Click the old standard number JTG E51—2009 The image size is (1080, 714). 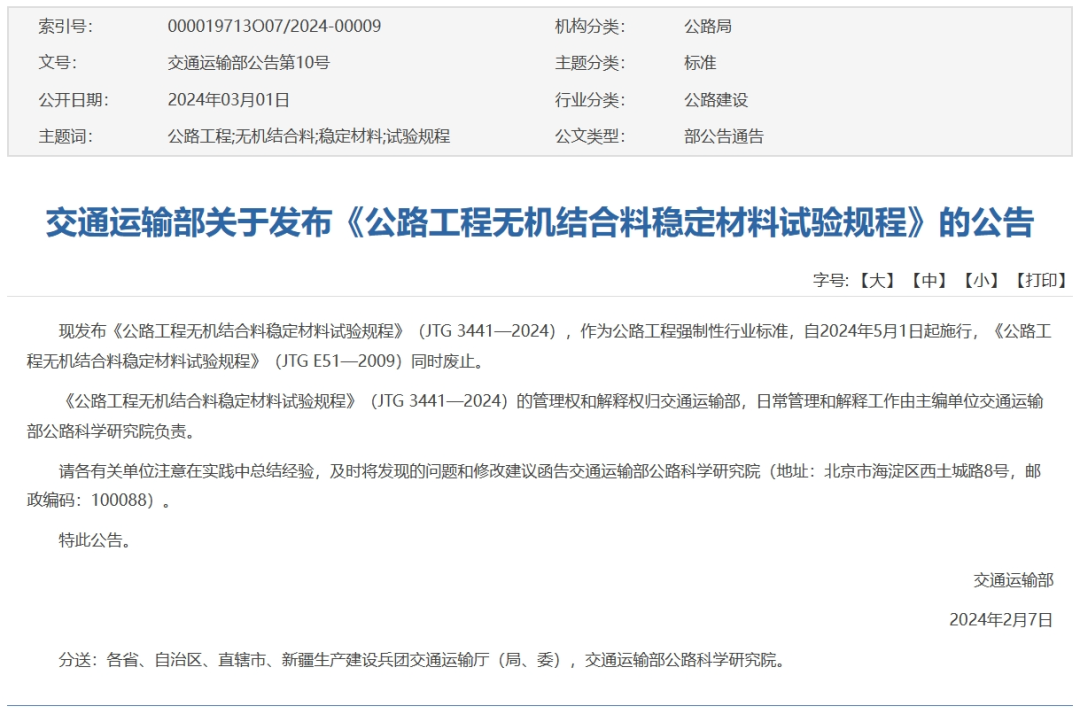tap(338, 361)
